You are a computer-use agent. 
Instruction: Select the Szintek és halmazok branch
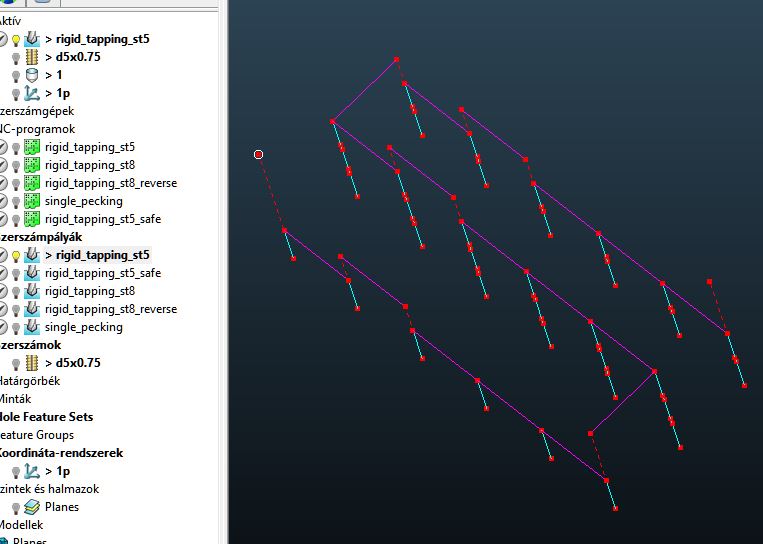49,489
